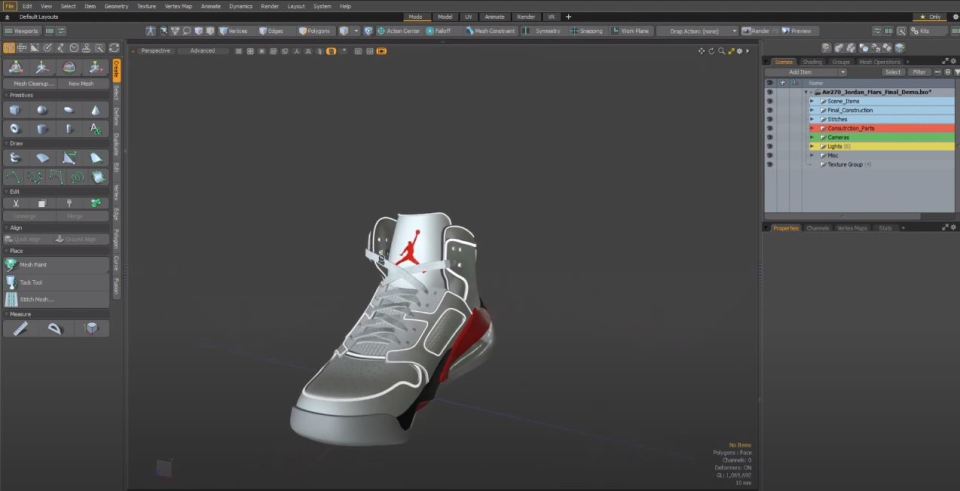This screenshot has width=960, height=491.
Task: Toggle visibility of Final_Construction
Action: (770, 110)
